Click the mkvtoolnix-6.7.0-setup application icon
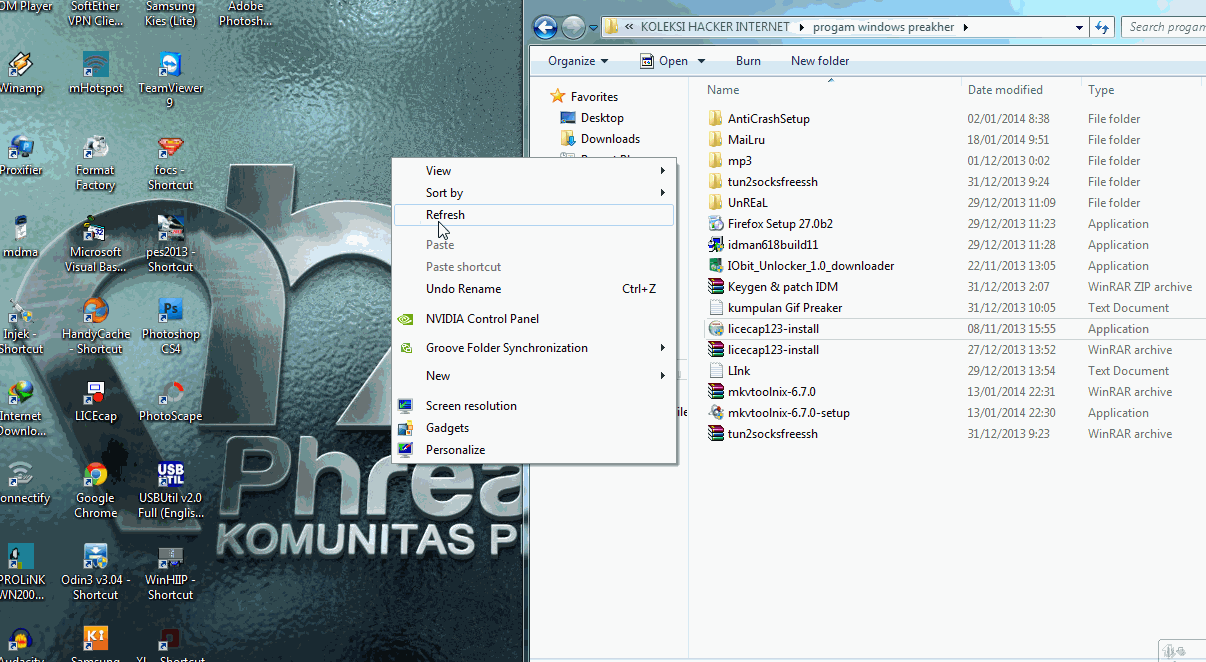Image resolution: width=1206 pixels, height=662 pixels. [715, 413]
